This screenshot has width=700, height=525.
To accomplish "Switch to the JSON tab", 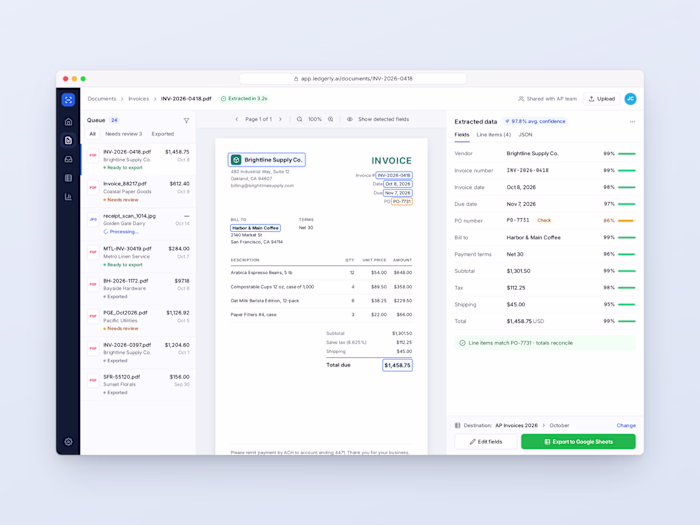I will [x=525, y=135].
